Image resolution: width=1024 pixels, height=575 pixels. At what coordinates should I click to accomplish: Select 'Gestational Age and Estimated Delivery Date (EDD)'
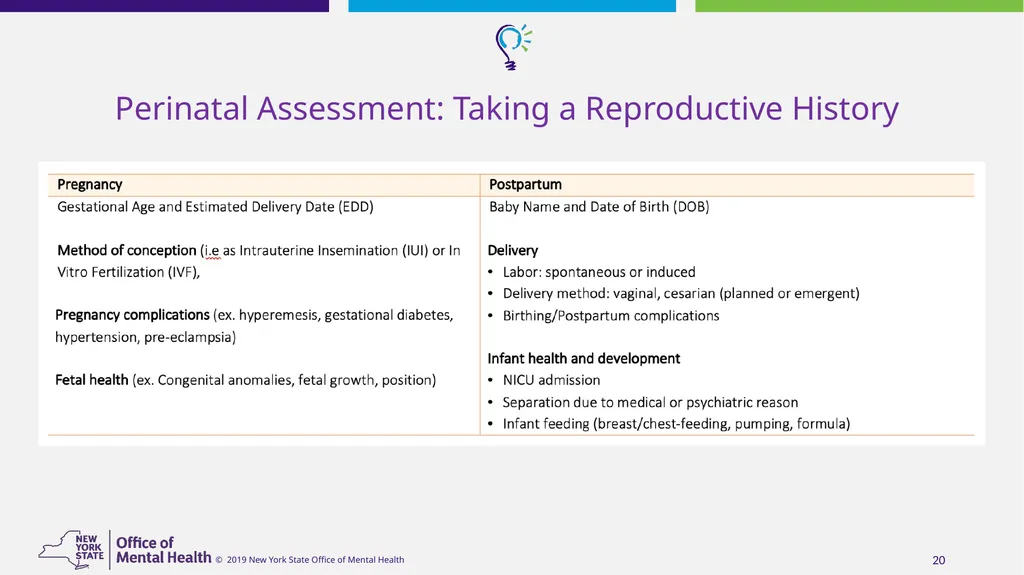point(216,207)
